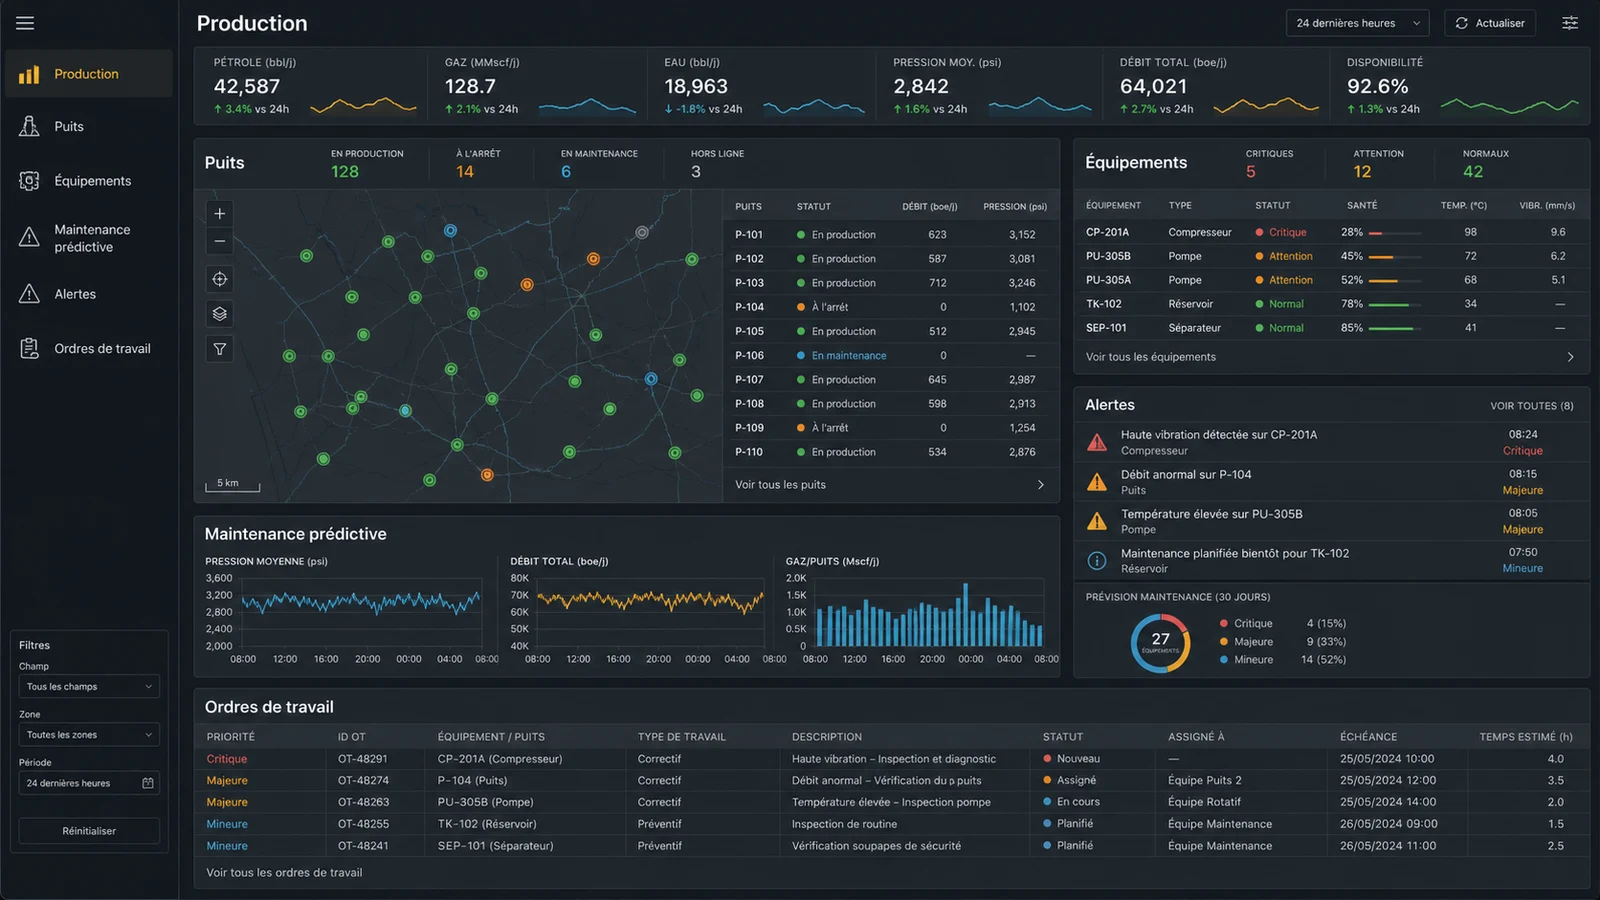
Task: Select equipment row TK-102
Action: coord(1330,304)
